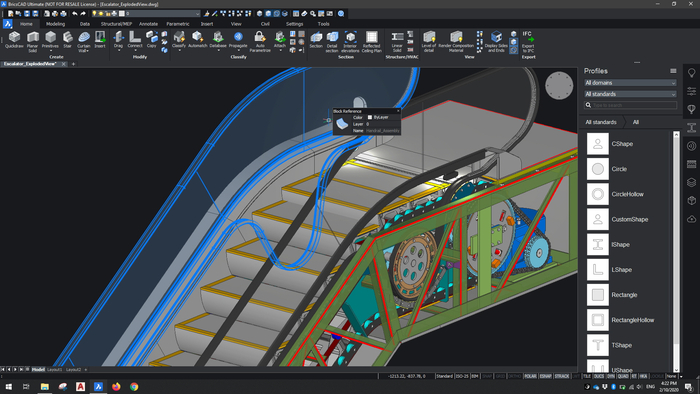Click Render Composition Material
The image size is (700, 394).
(456, 42)
